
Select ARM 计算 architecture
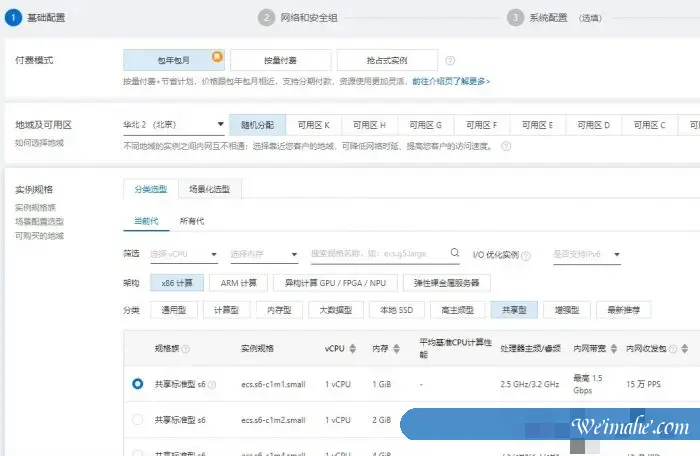238,283
